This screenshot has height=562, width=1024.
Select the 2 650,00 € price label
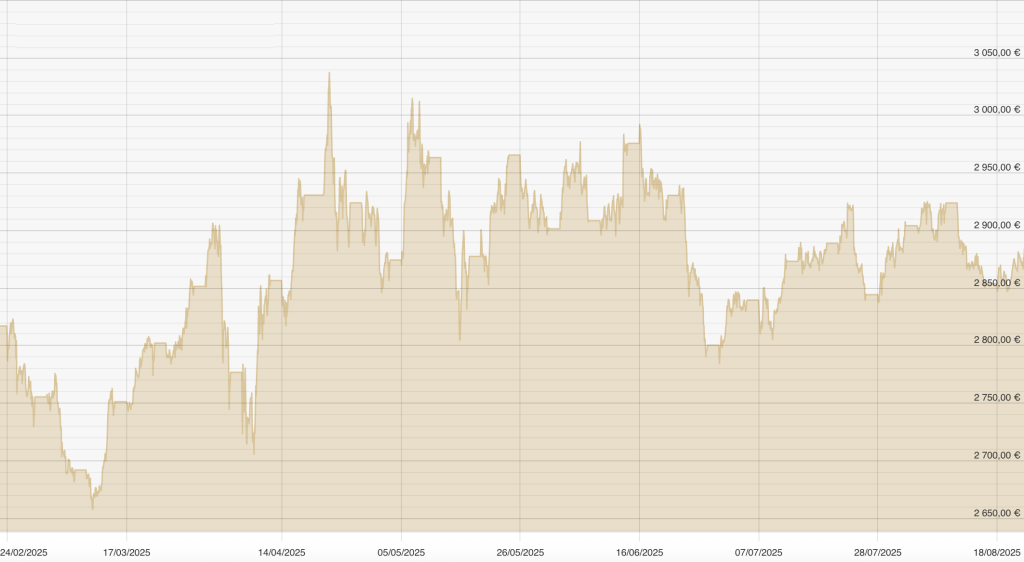[996, 513]
